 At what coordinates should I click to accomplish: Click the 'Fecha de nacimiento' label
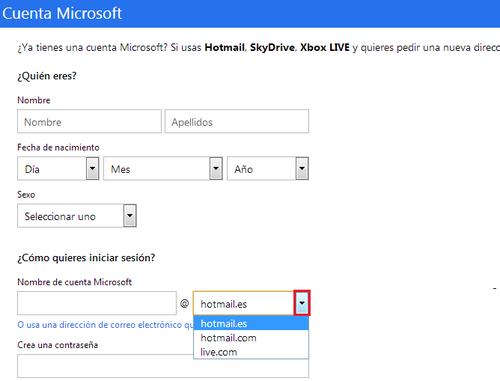pyautogui.click(x=58, y=147)
